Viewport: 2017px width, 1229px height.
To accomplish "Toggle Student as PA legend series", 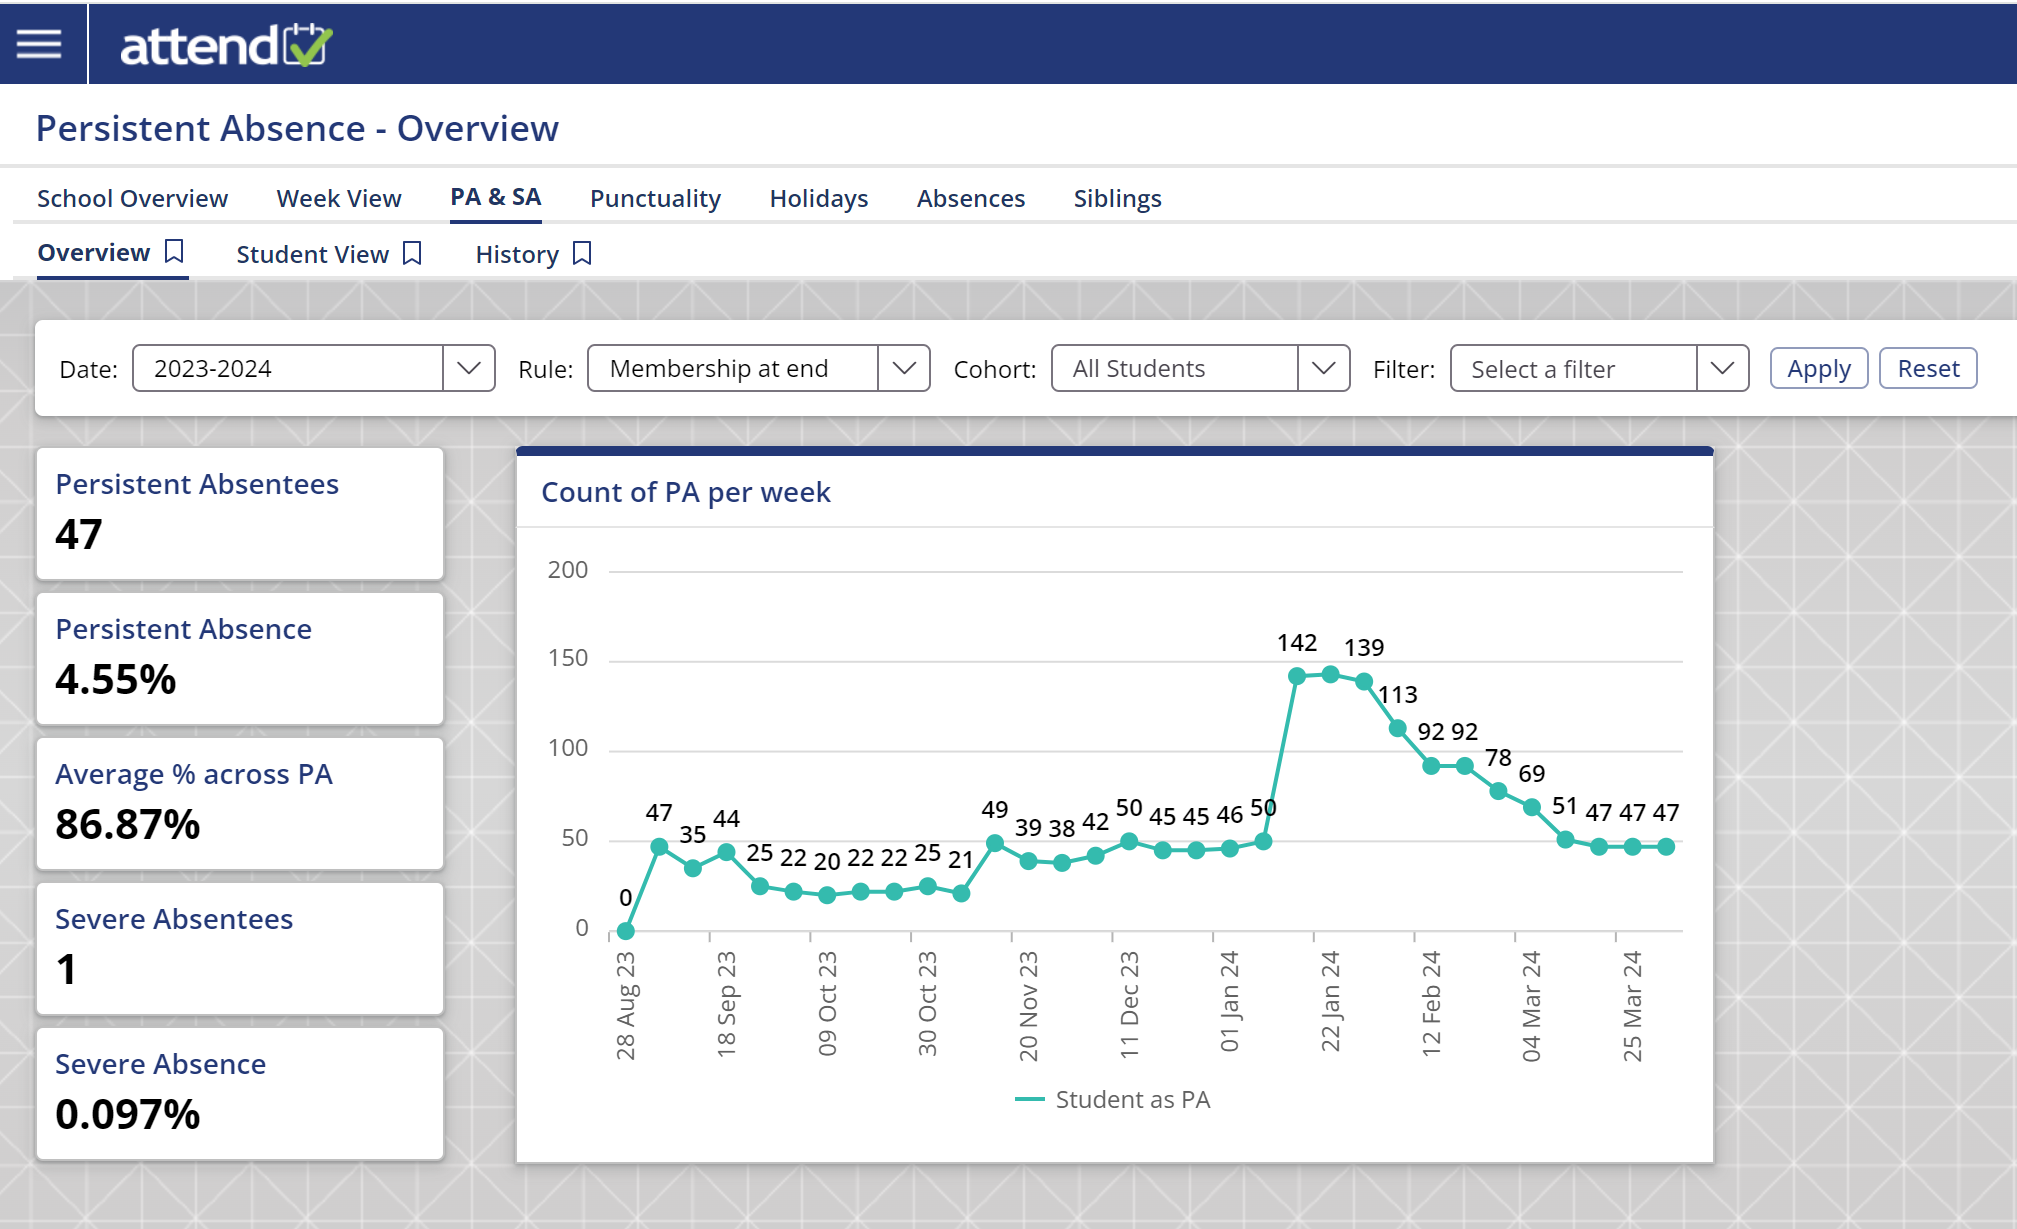I will [1113, 1099].
